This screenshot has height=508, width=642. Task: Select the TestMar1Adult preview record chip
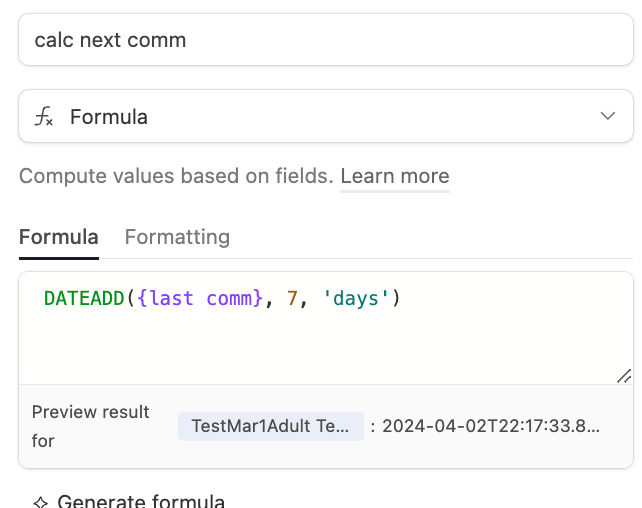tap(271, 426)
